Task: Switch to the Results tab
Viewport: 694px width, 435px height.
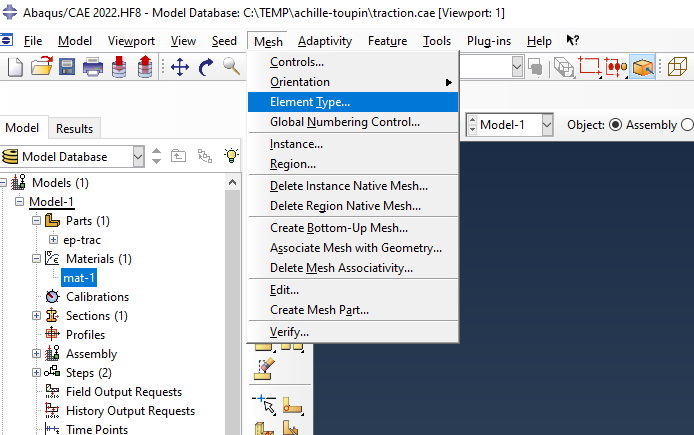Action: [x=74, y=128]
